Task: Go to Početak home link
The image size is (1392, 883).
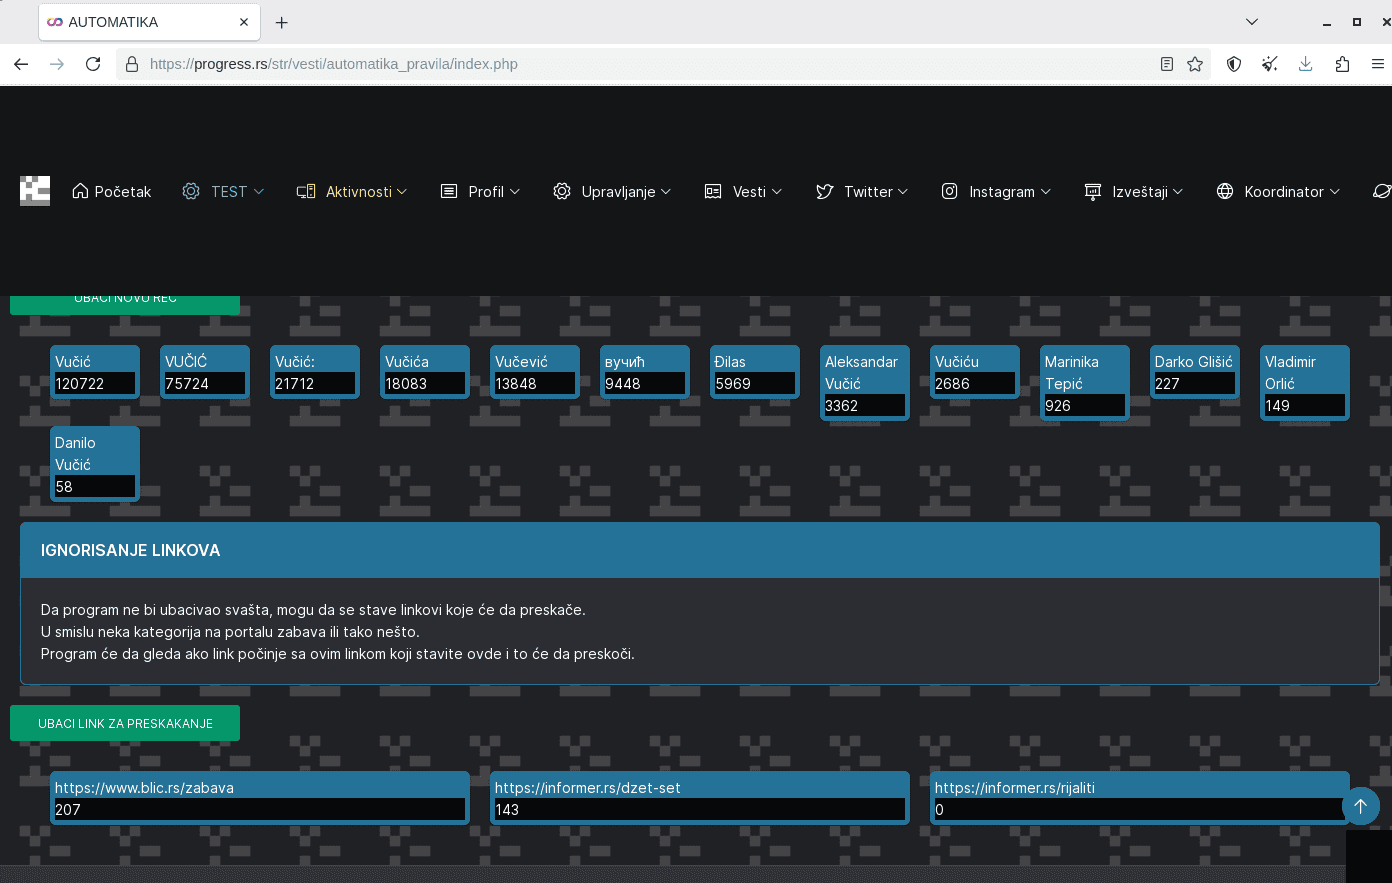Action: click(x=112, y=191)
